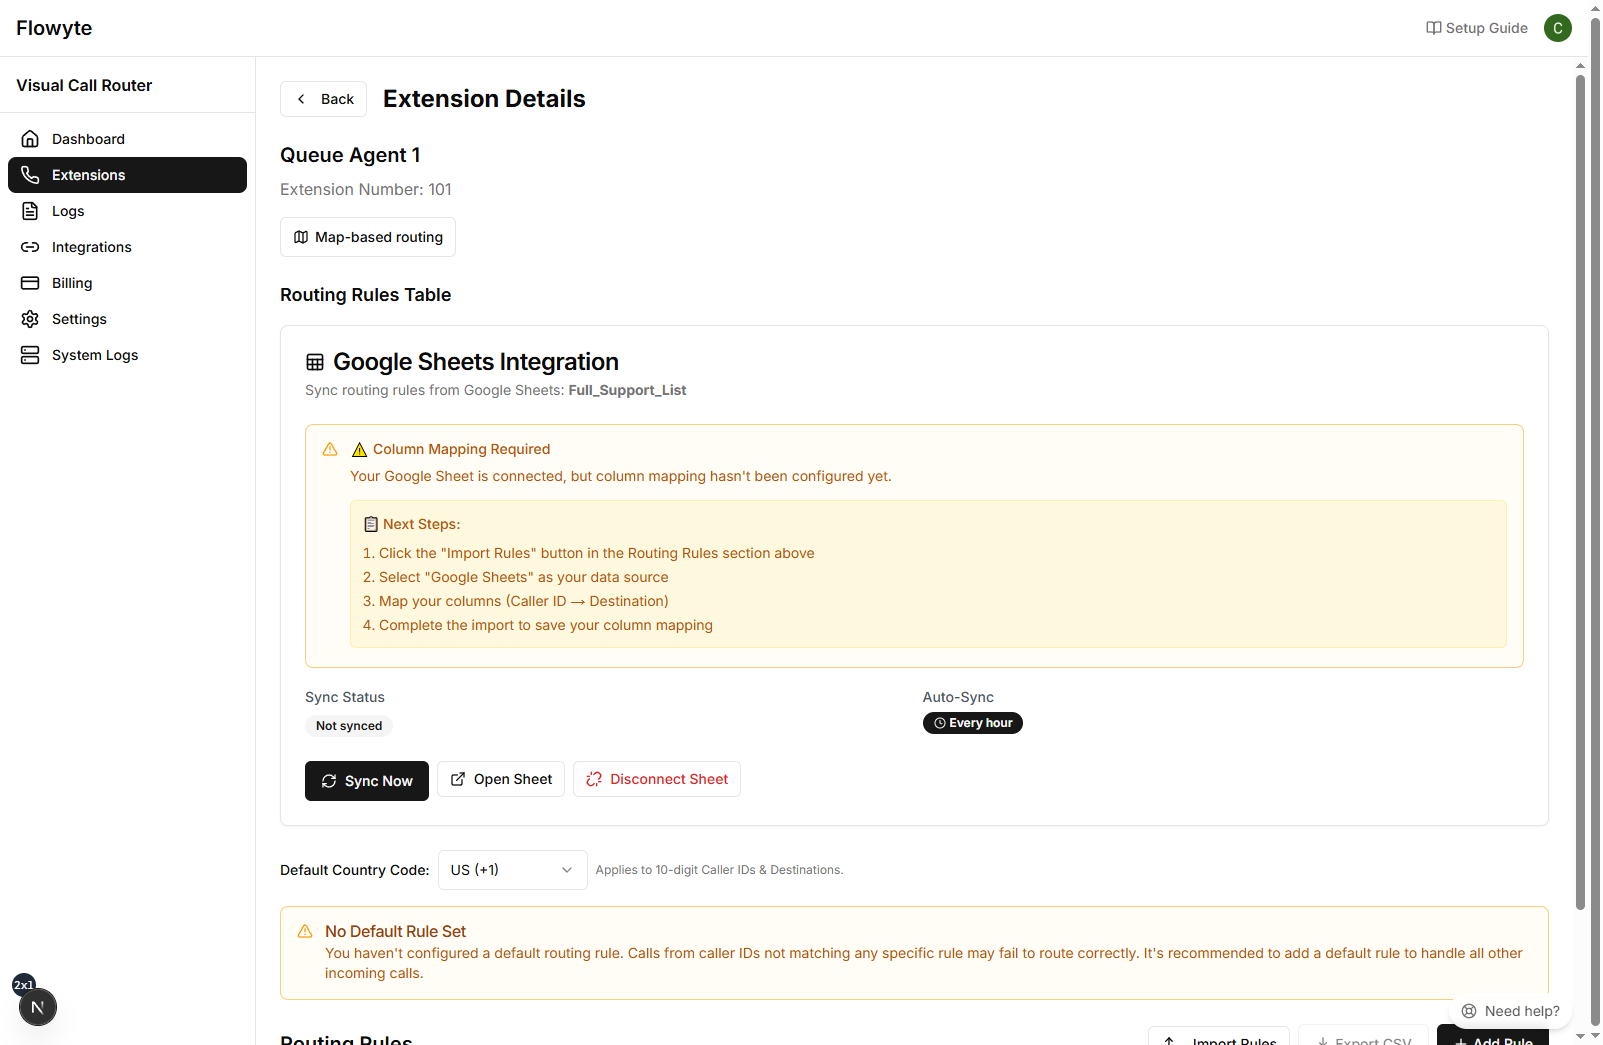Select Logs in the sidebar

68,210
